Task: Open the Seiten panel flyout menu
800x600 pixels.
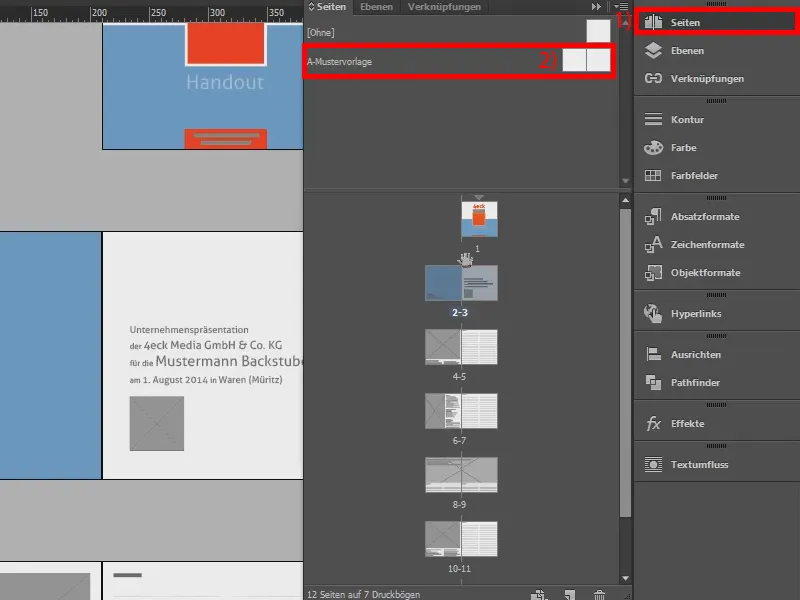Action: tap(621, 7)
